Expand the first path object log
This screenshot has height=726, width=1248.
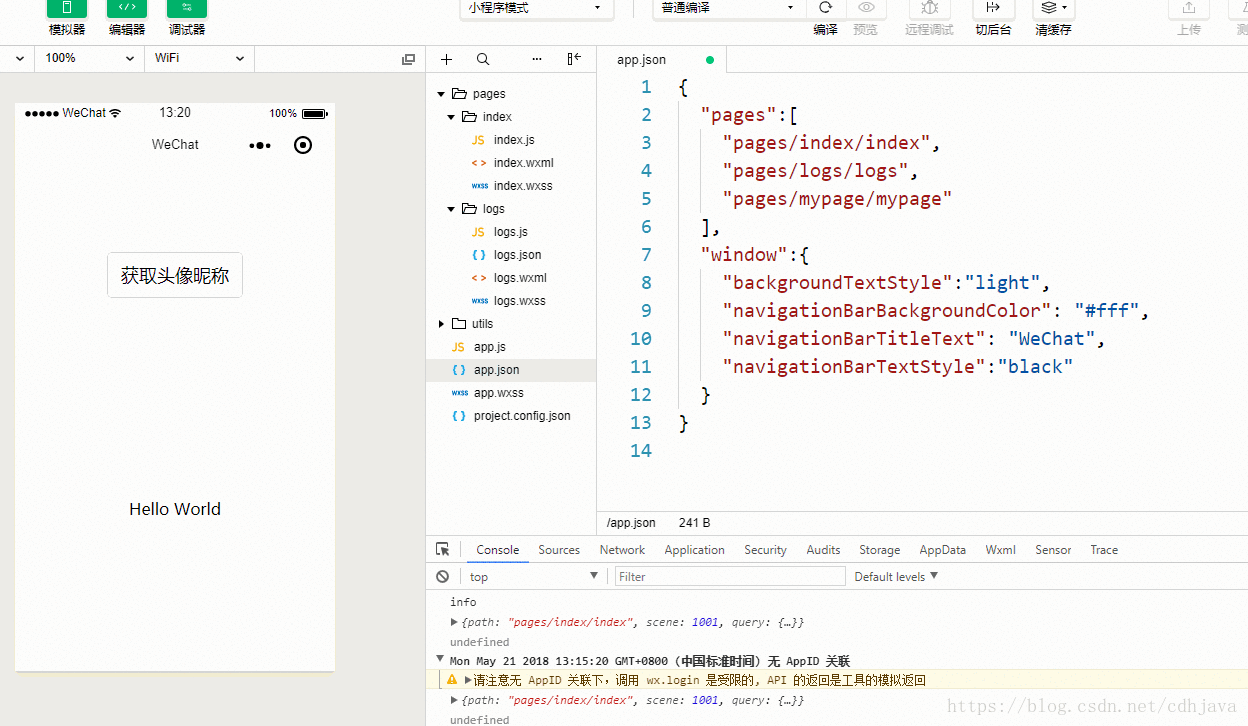tap(454, 622)
